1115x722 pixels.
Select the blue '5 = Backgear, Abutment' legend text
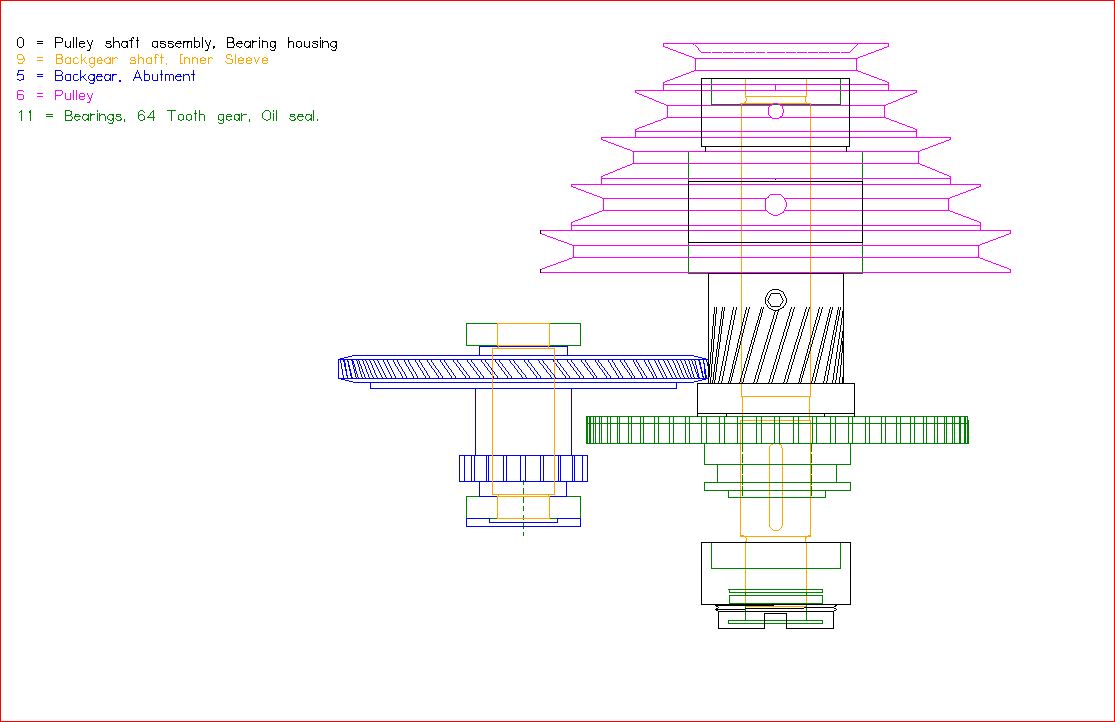[x=105, y=76]
